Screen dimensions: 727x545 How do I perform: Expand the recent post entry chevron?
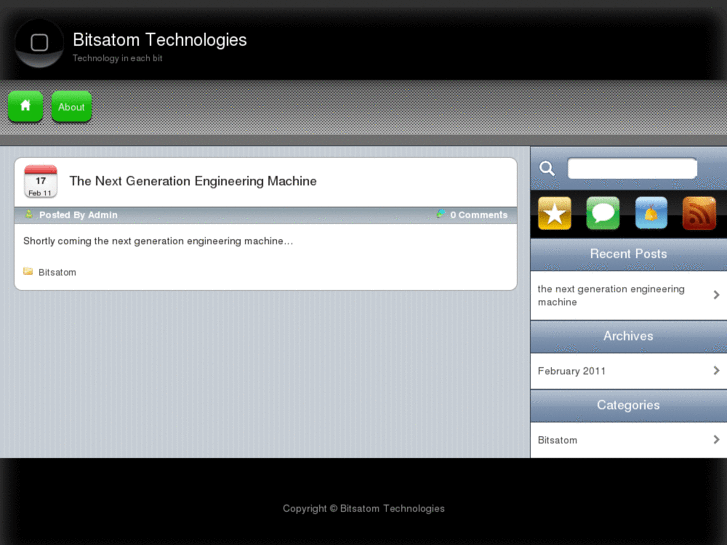coord(716,295)
